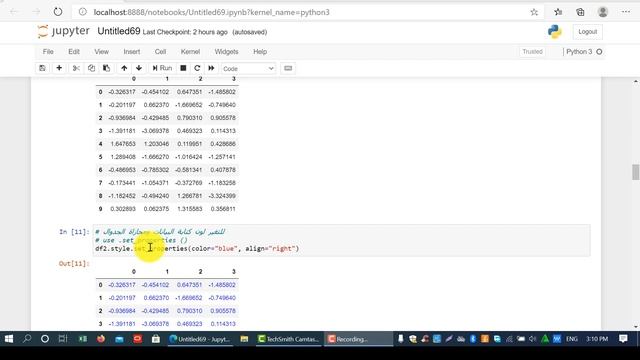Open browser settings and more menu
The height and width of the screenshot is (360, 640).
coord(626,12)
